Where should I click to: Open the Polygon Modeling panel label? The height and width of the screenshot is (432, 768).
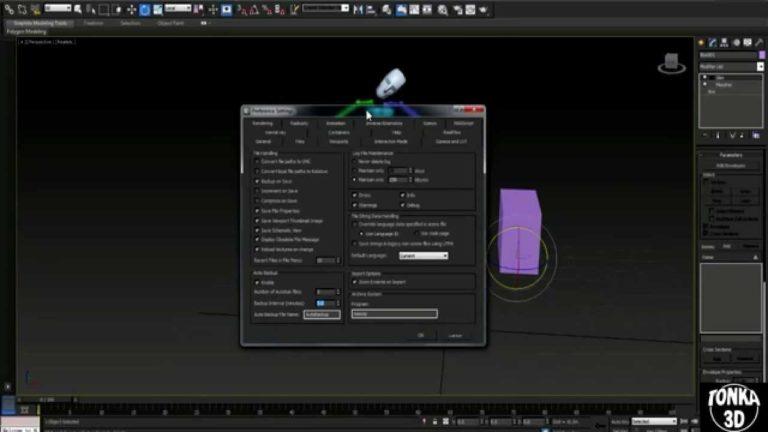[26, 32]
